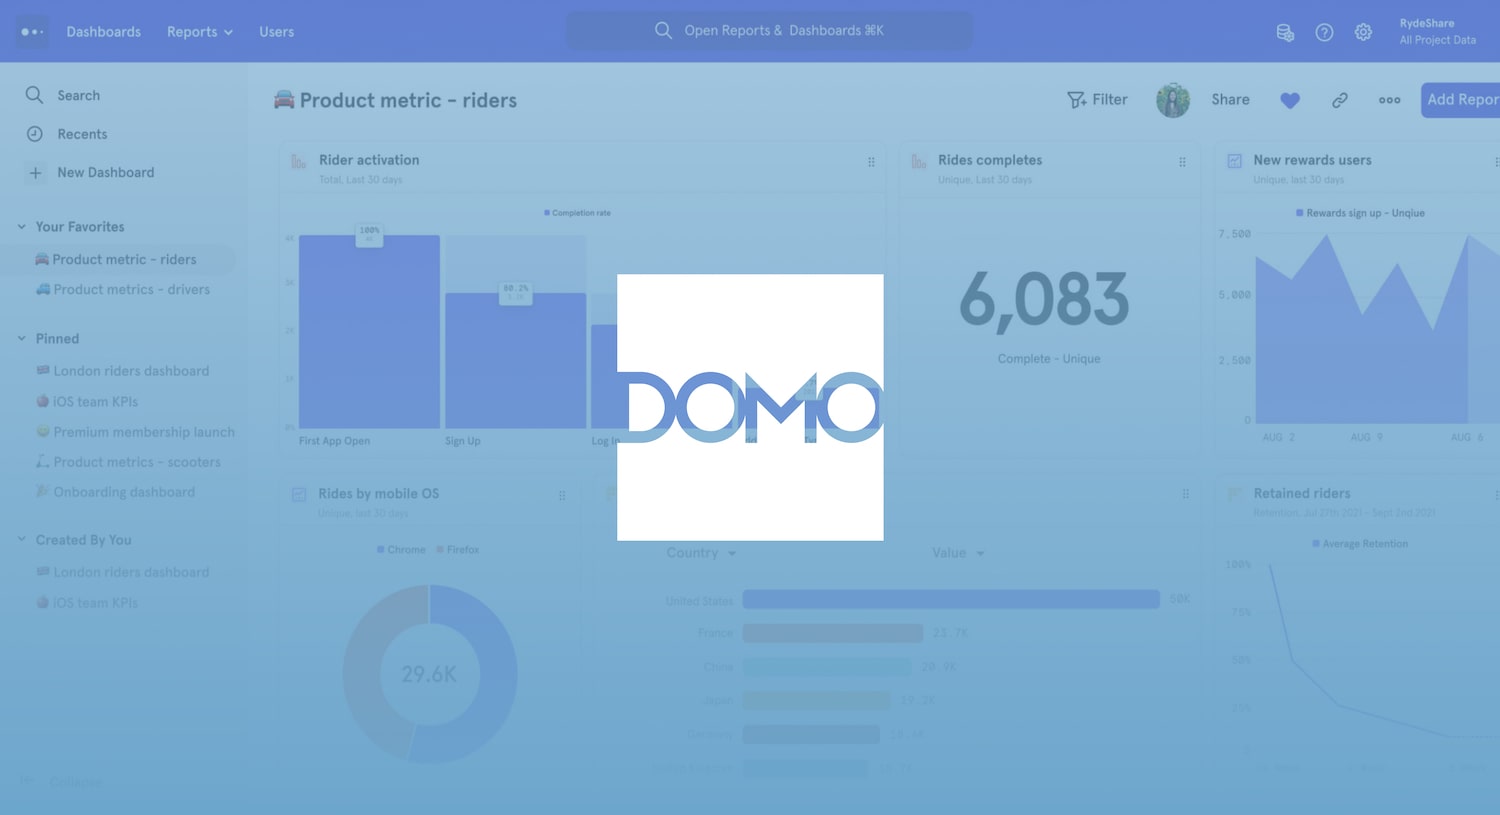This screenshot has height=815, width=1500.
Task: Open the settings gear in the top bar
Action: point(1363,31)
